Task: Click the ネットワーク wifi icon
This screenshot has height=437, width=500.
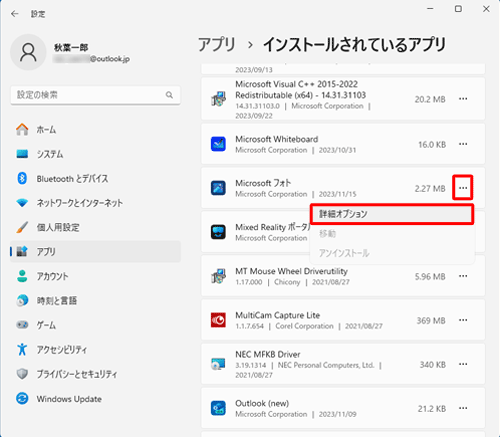Action: [x=22, y=203]
